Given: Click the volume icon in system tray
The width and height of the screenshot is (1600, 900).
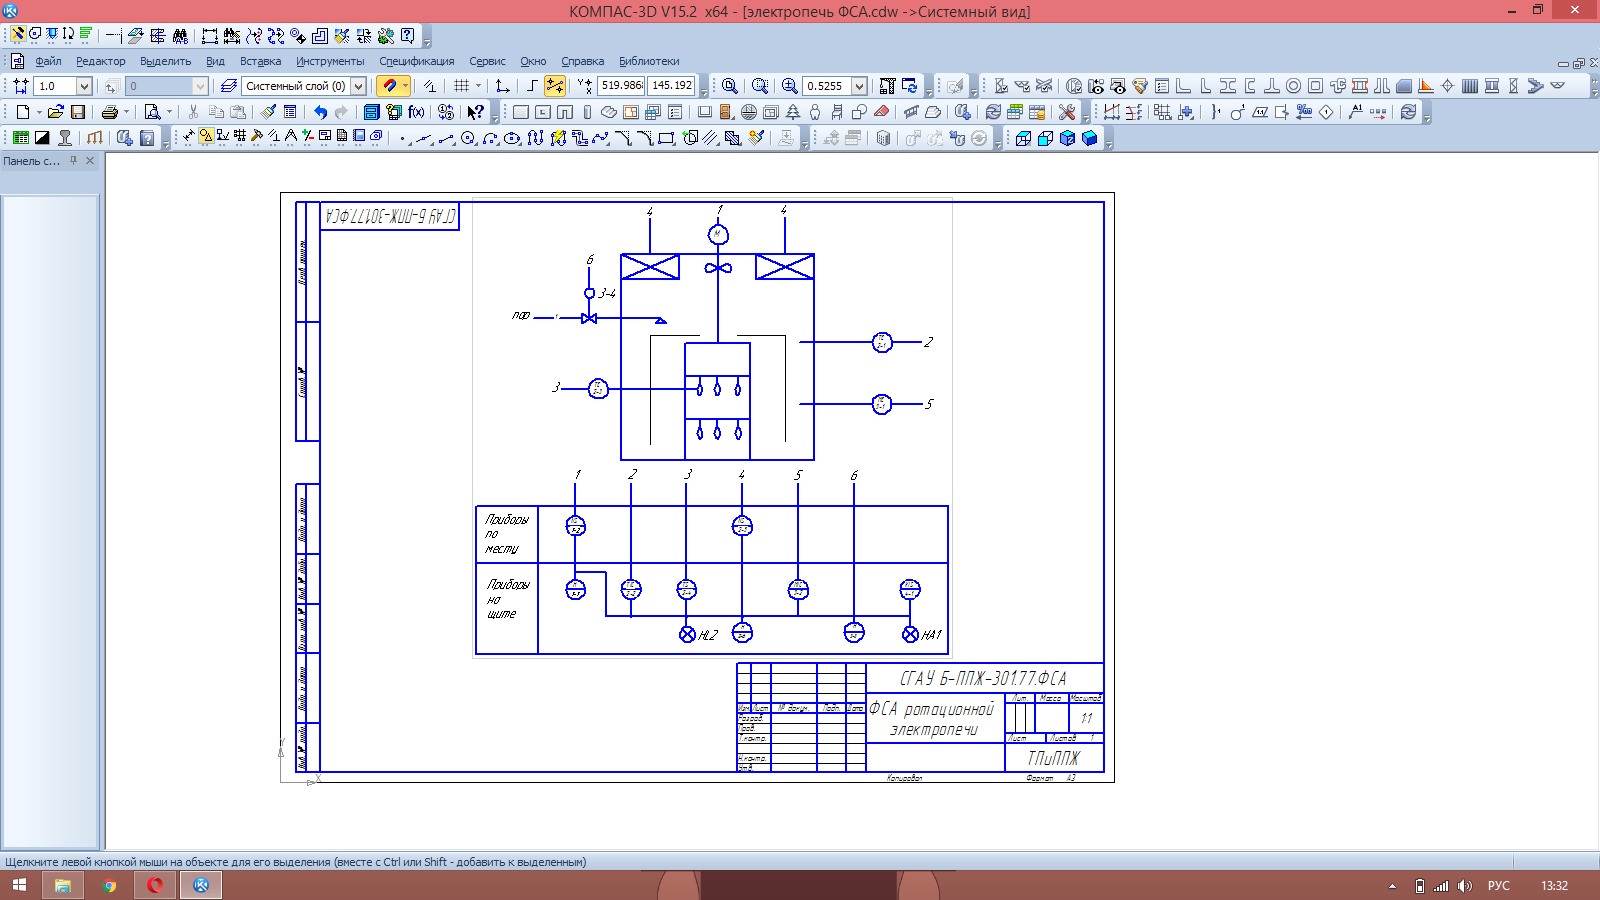Looking at the screenshot, I should (x=1465, y=886).
